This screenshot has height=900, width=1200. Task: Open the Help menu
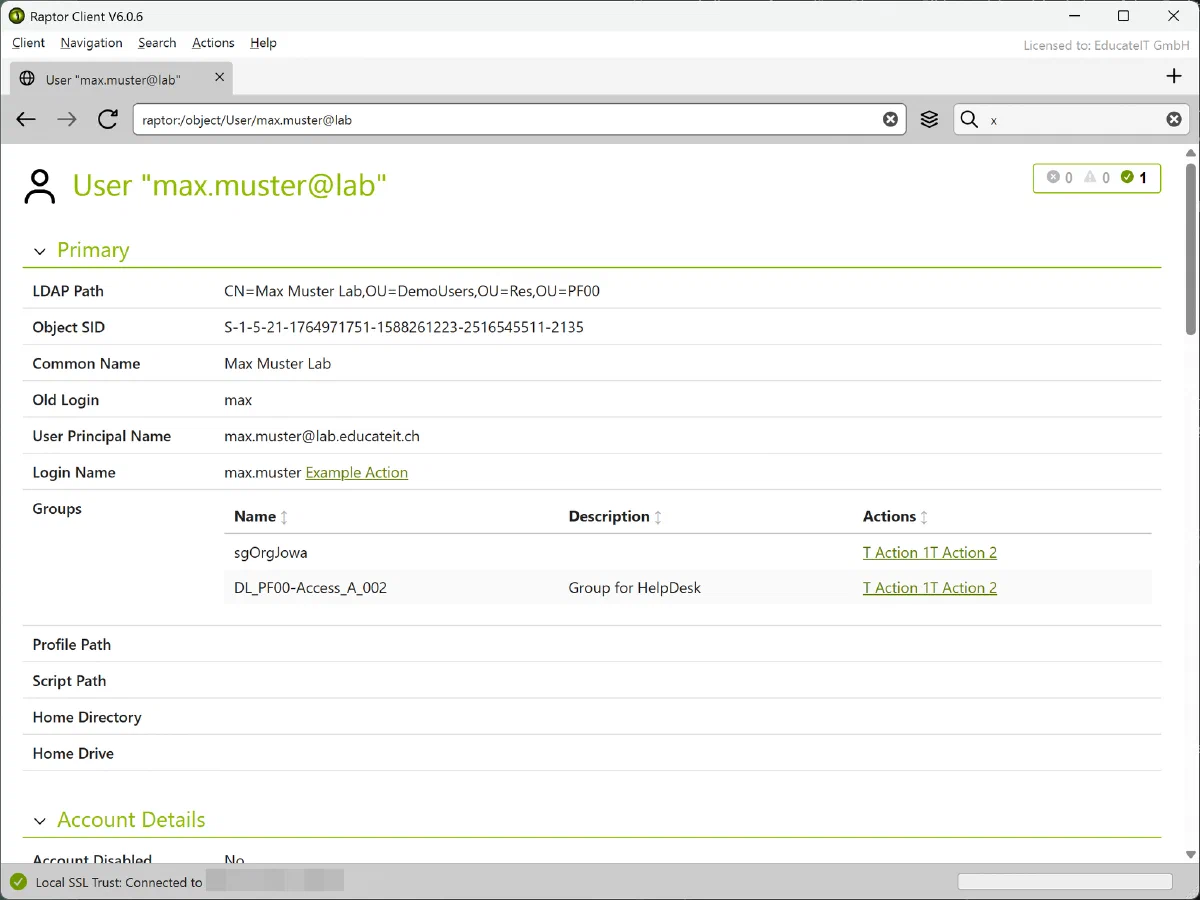point(263,43)
